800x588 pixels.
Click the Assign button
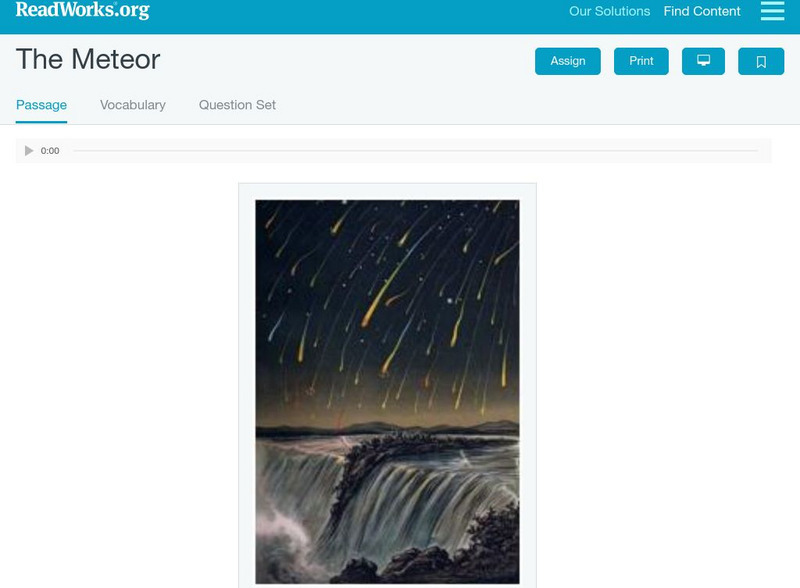(x=567, y=61)
